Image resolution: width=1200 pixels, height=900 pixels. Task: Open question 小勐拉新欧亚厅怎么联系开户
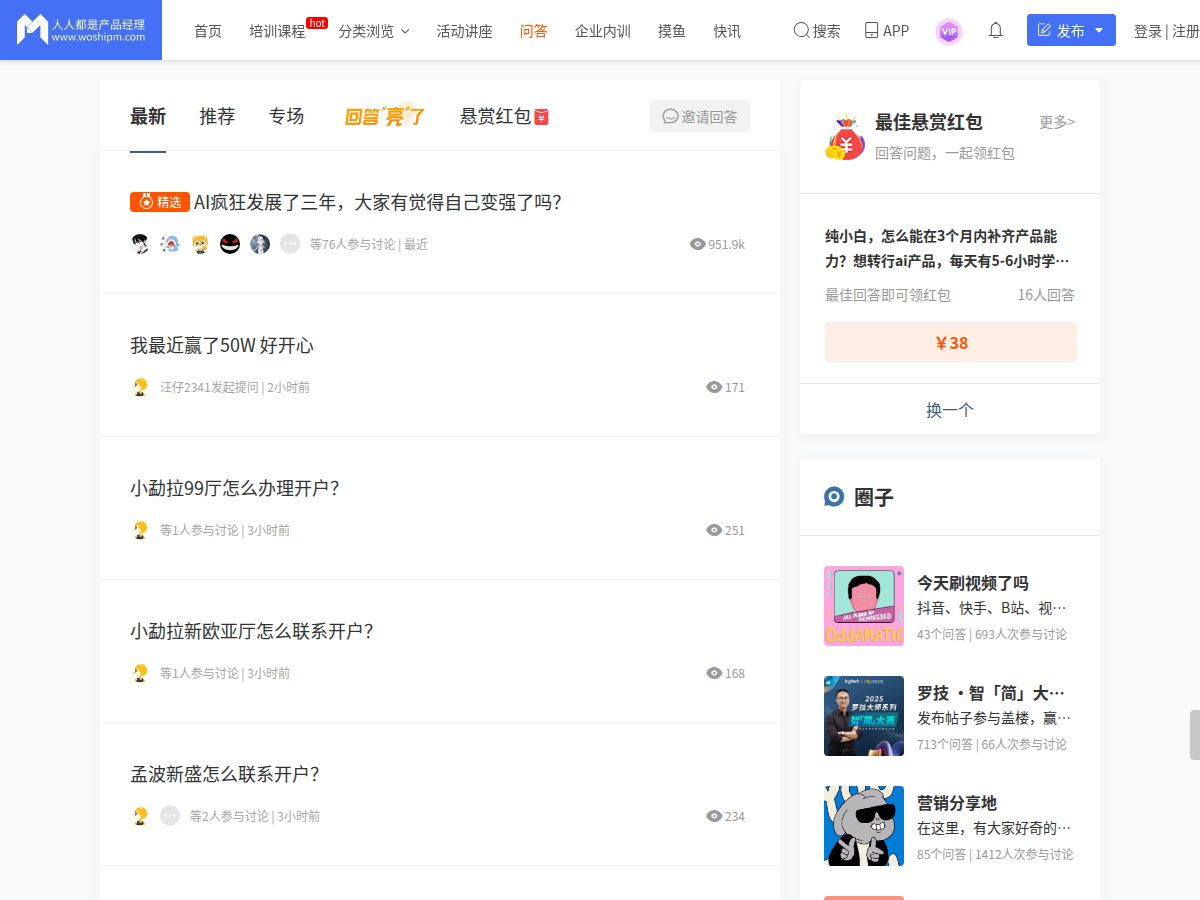coord(252,631)
